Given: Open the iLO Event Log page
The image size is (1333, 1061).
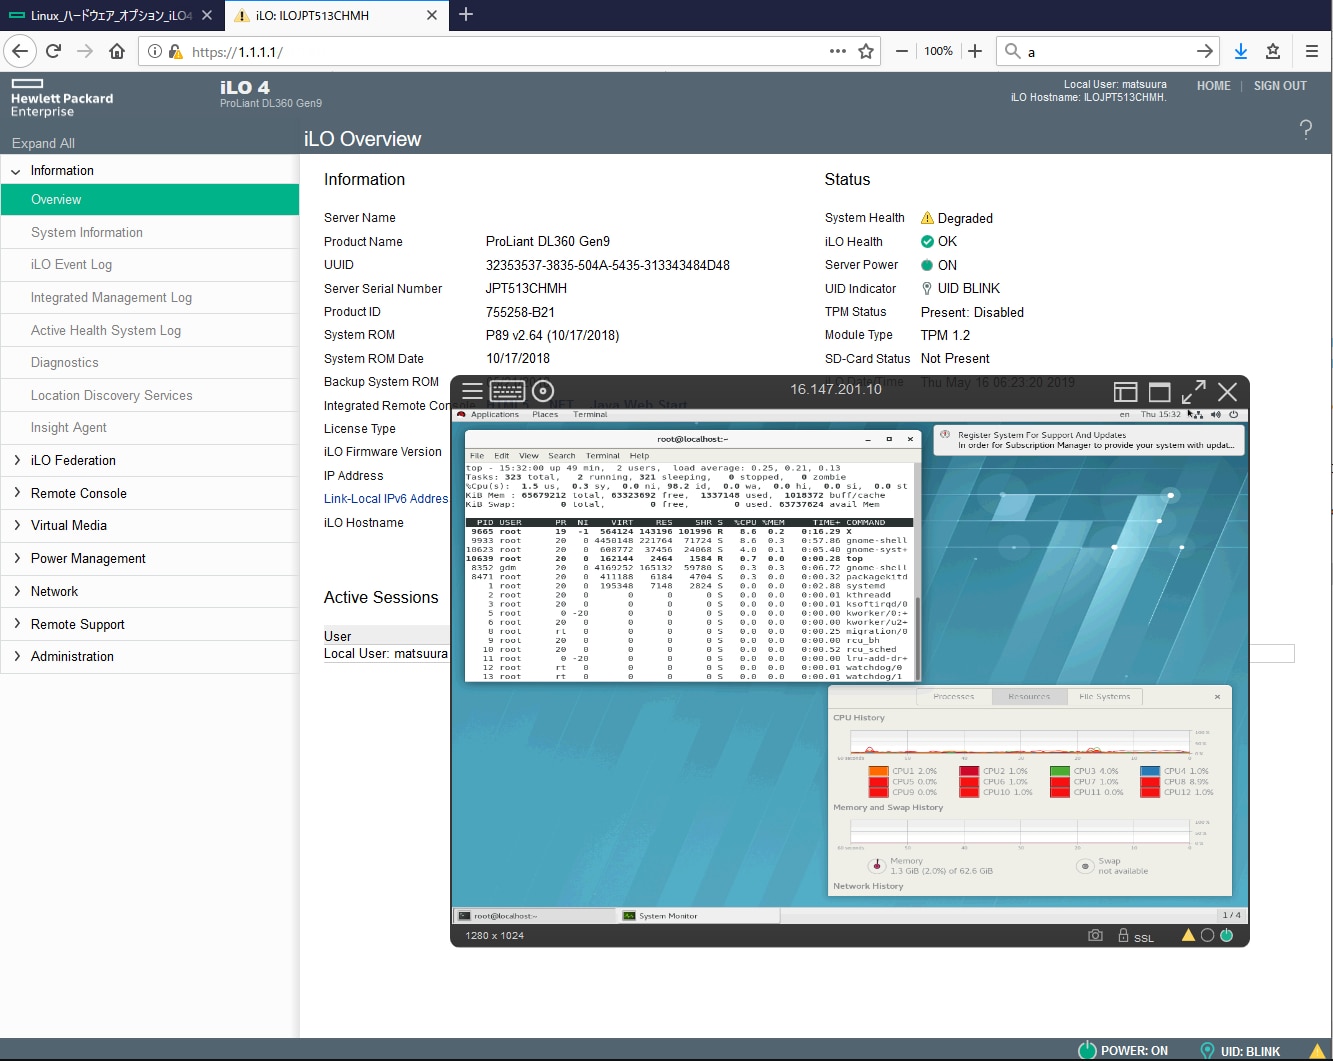Looking at the screenshot, I should 71,265.
